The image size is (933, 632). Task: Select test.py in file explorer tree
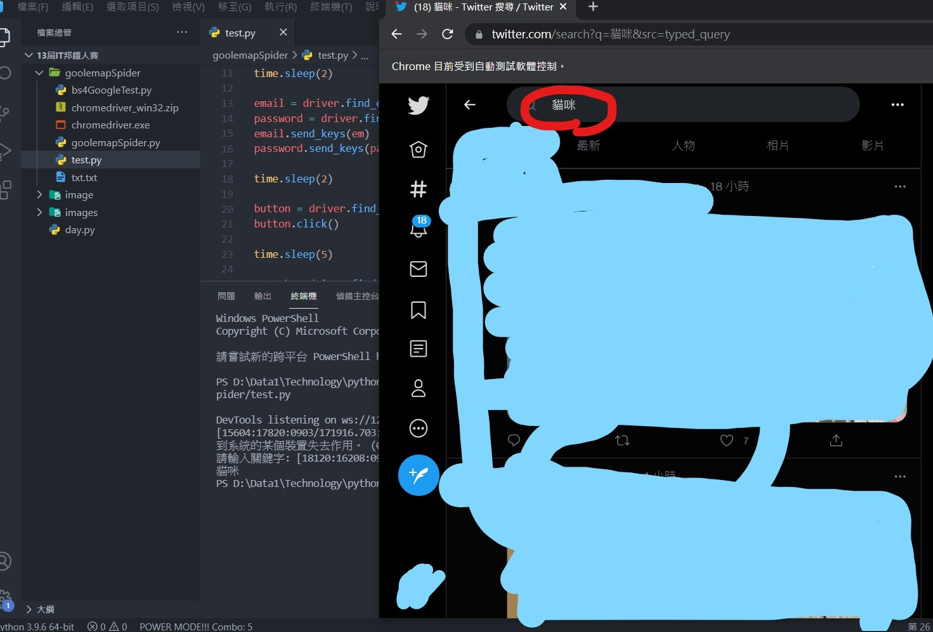click(x=86, y=160)
